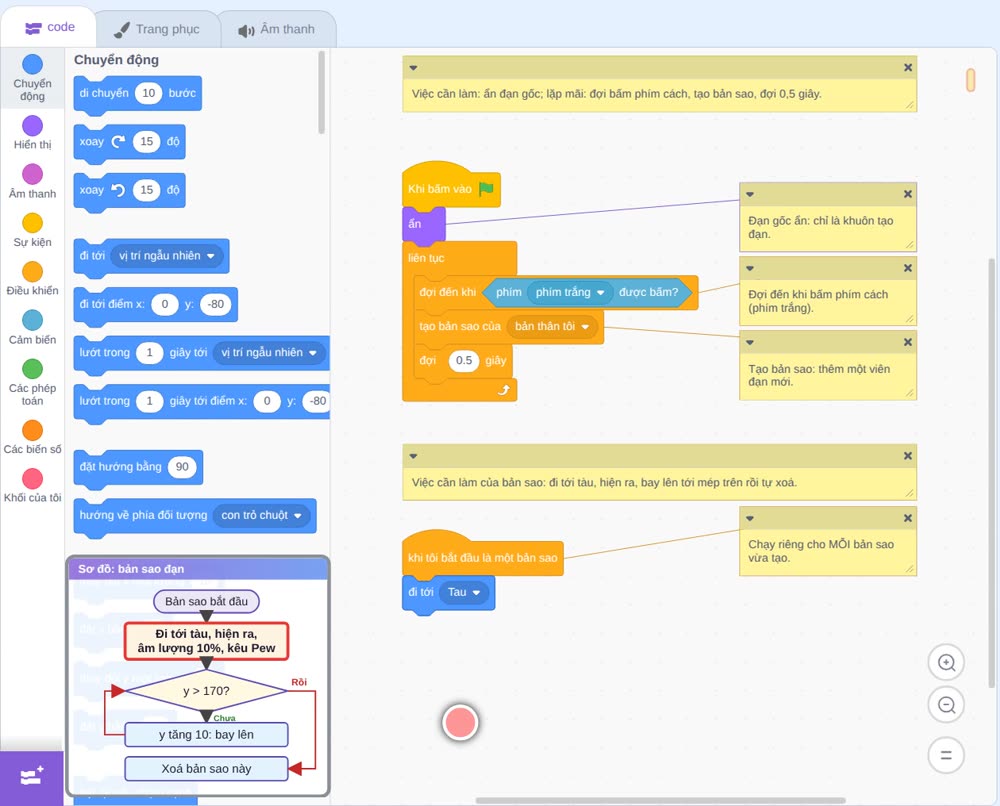Viewport: 1000px width, 806px height.
Task: Open the Hiển thị block category
Action: coord(32,133)
